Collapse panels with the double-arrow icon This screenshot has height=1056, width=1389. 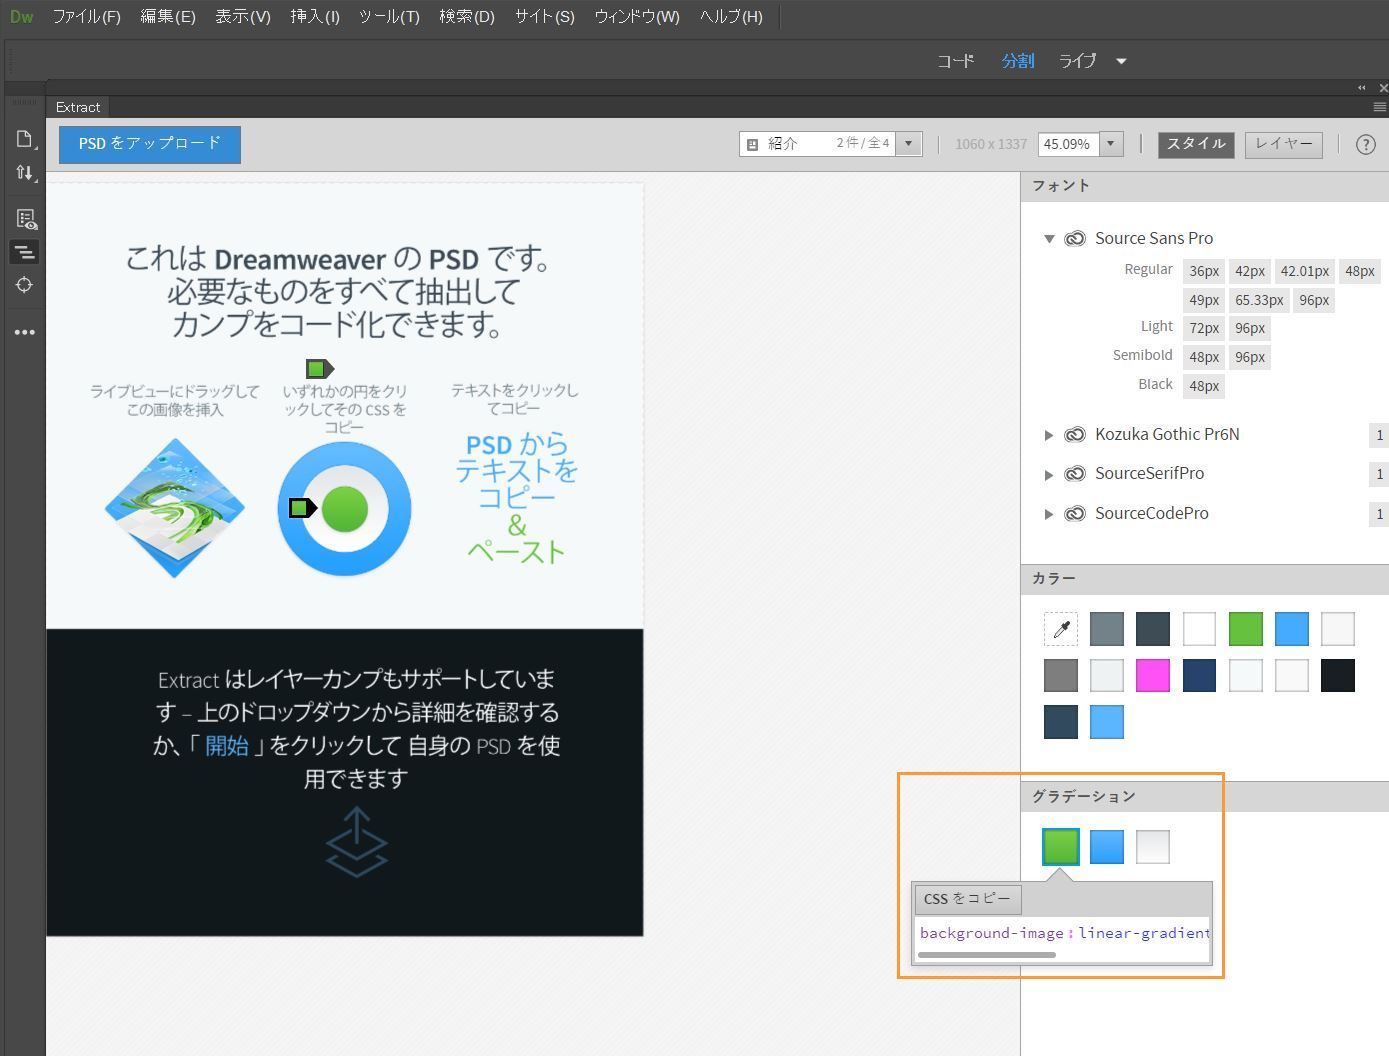[1362, 88]
